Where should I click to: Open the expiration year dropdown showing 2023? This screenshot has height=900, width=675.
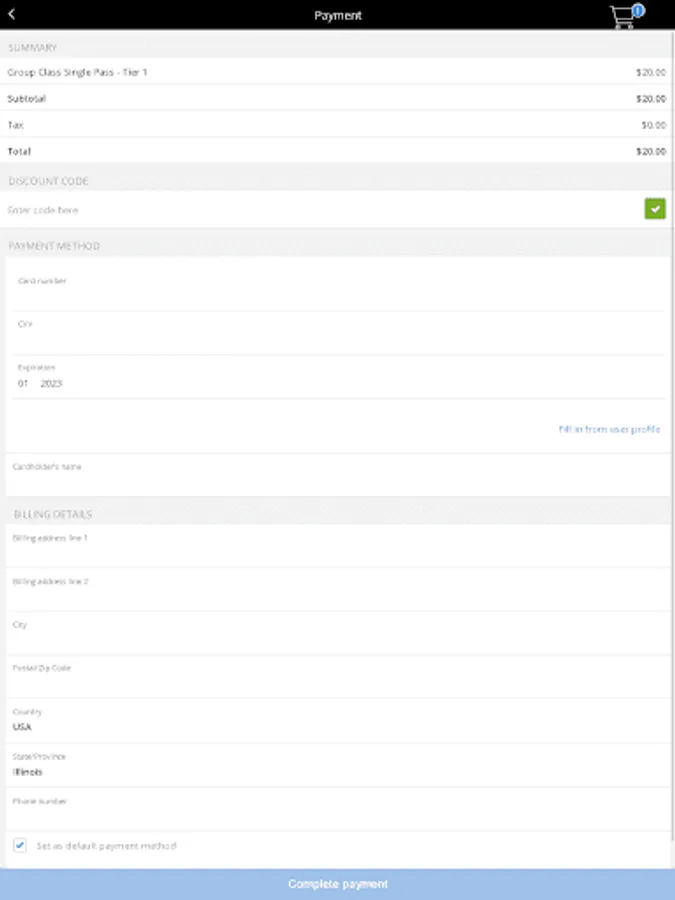point(51,383)
